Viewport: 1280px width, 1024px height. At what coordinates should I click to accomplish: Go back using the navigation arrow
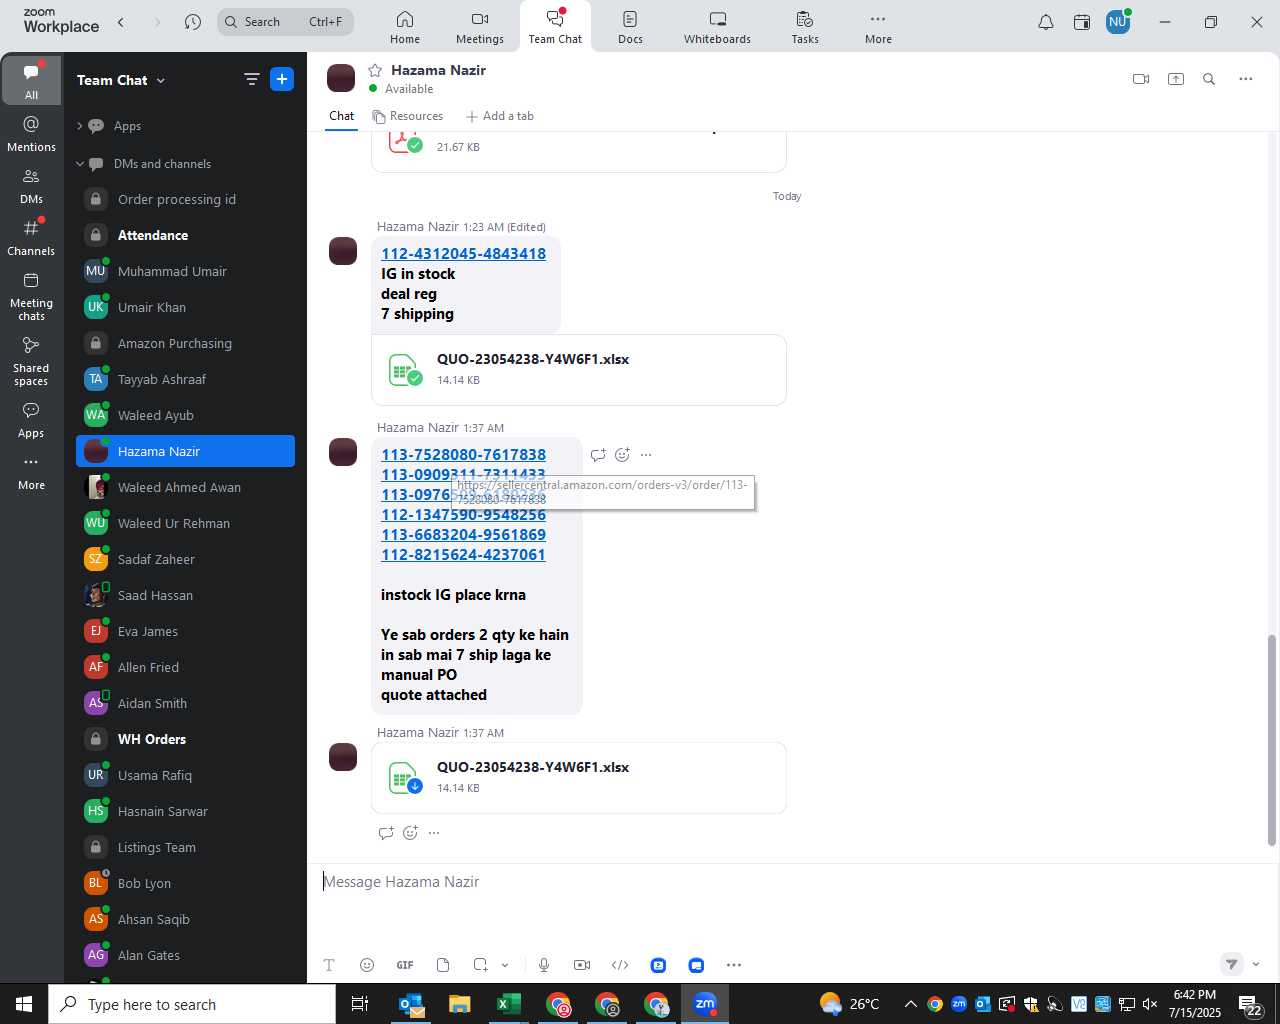pyautogui.click(x=121, y=22)
